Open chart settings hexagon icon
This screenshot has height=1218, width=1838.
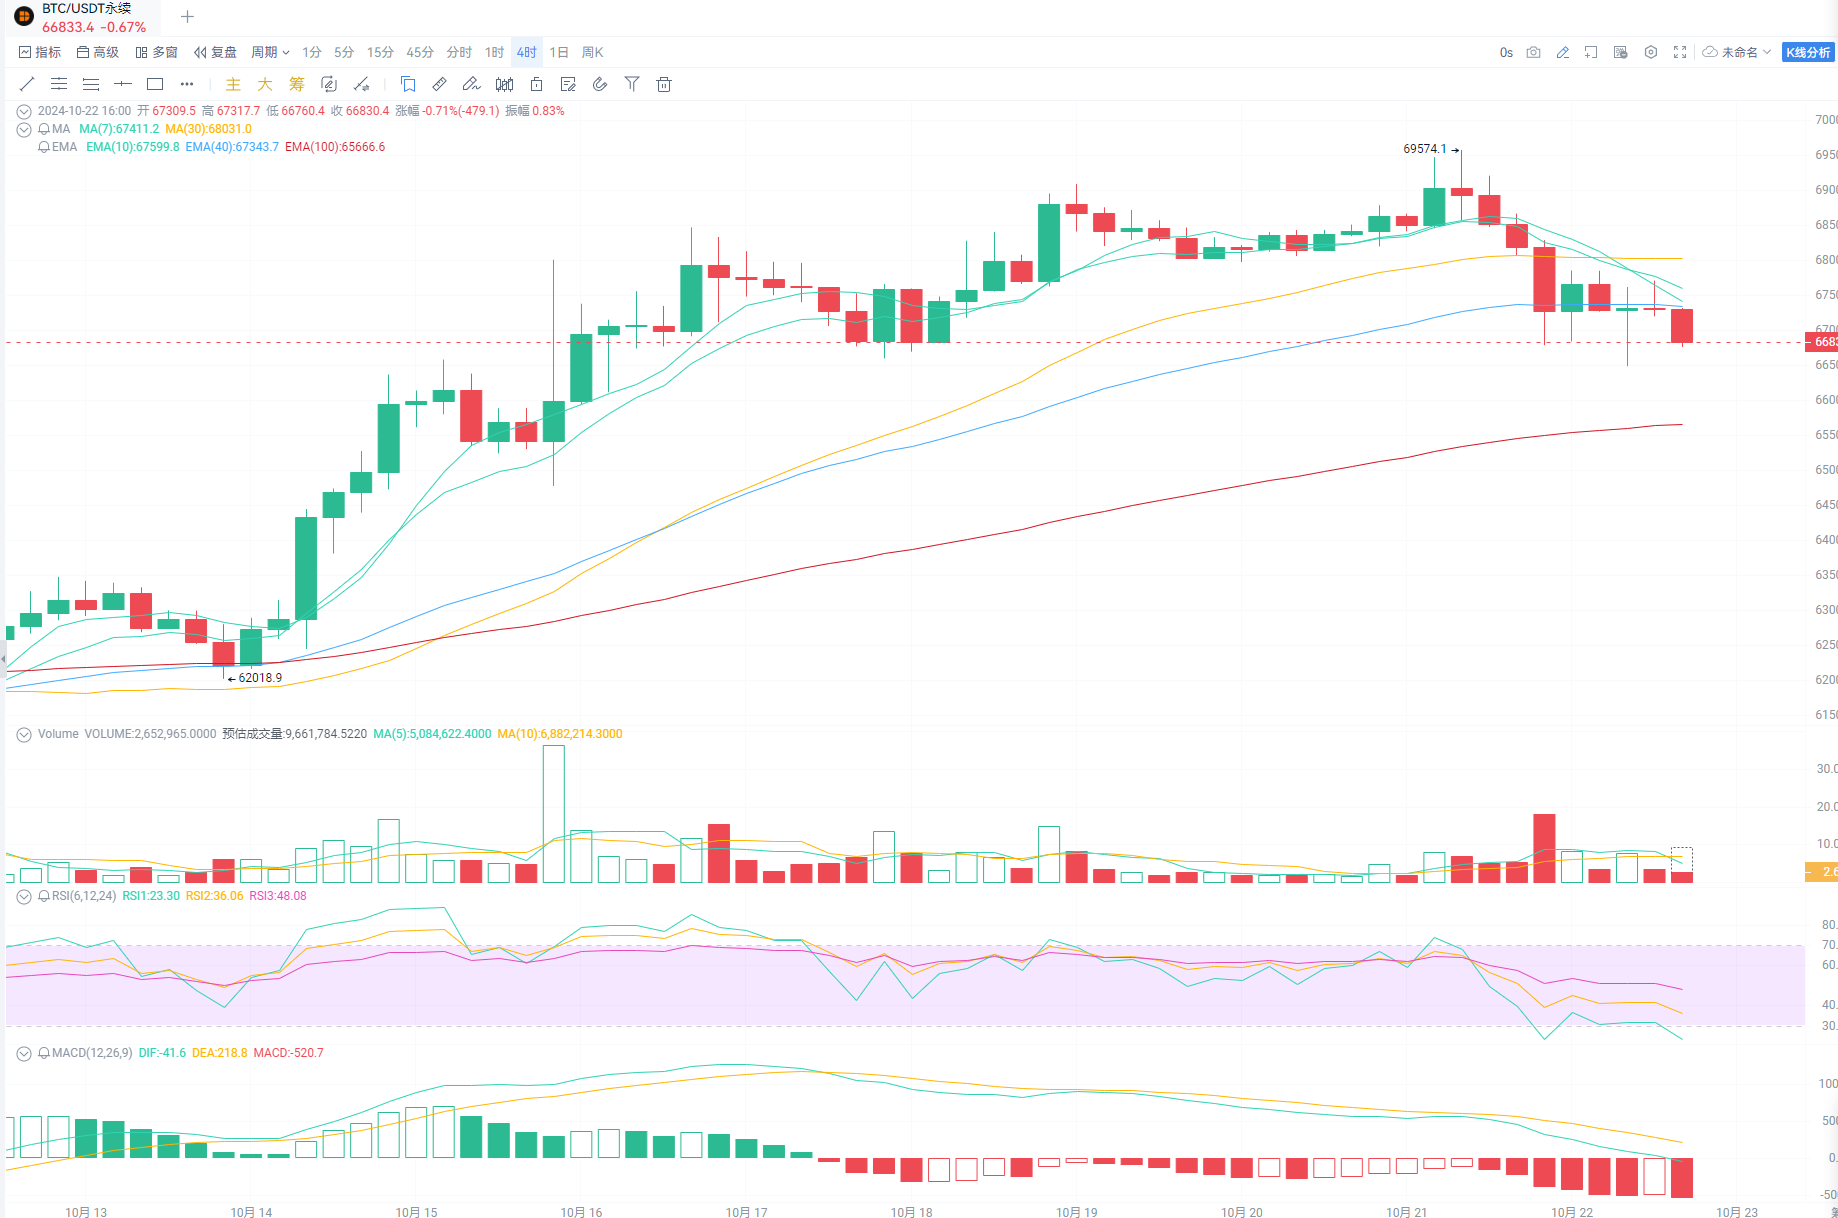1651,52
